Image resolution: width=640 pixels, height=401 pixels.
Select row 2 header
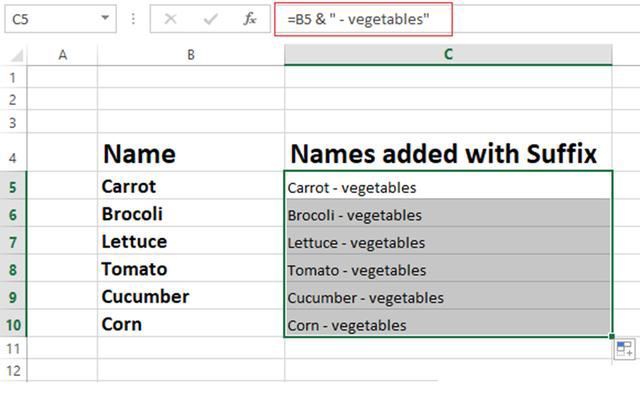click(x=13, y=99)
